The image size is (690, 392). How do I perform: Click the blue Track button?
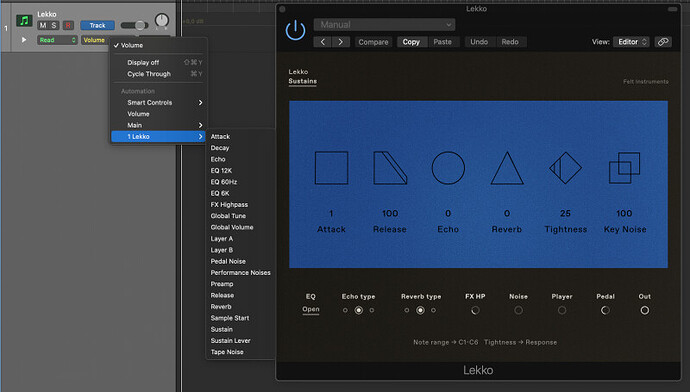point(97,26)
